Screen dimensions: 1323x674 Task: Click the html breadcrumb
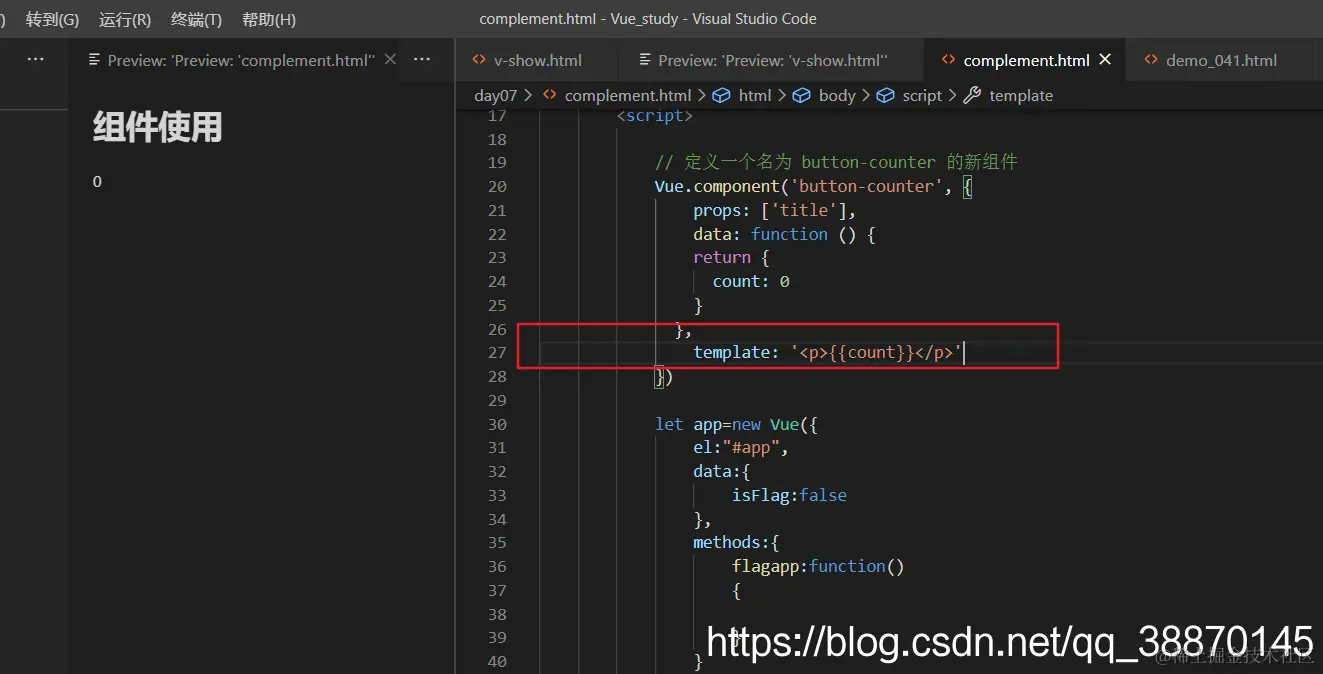pyautogui.click(x=755, y=95)
